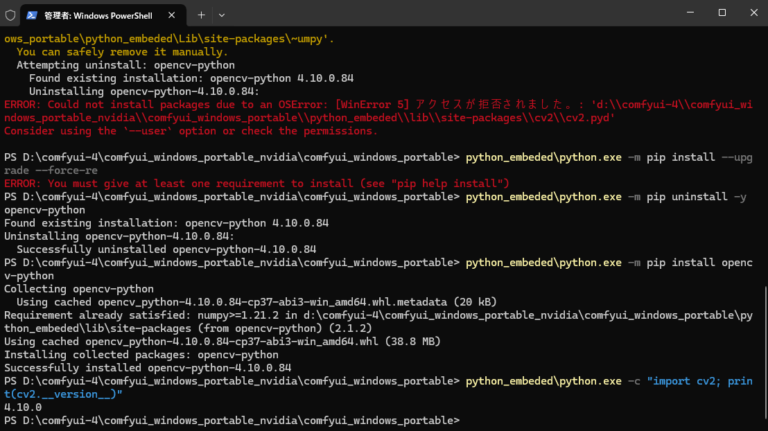Screen dimensions: 768x431
Task: Expand the new tab profile dropdown chevron
Action: (222, 15)
